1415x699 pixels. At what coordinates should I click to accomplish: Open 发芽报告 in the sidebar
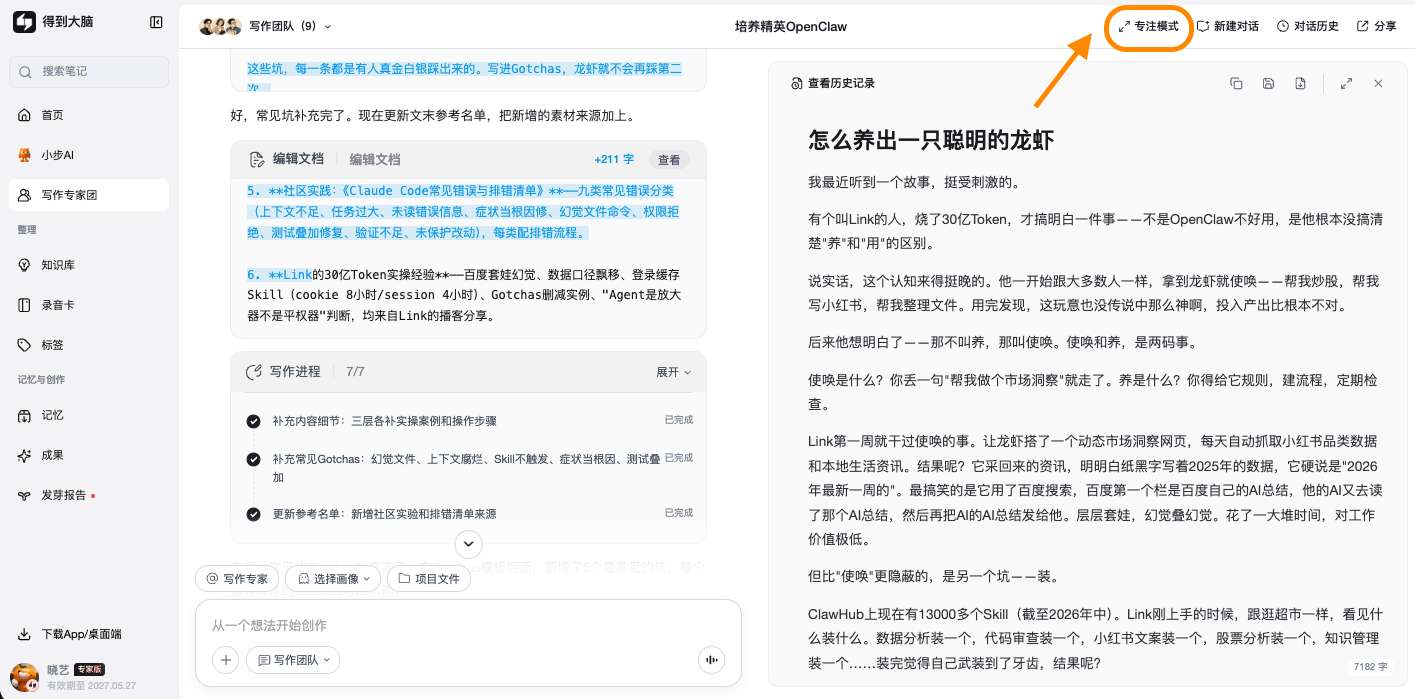(89, 495)
